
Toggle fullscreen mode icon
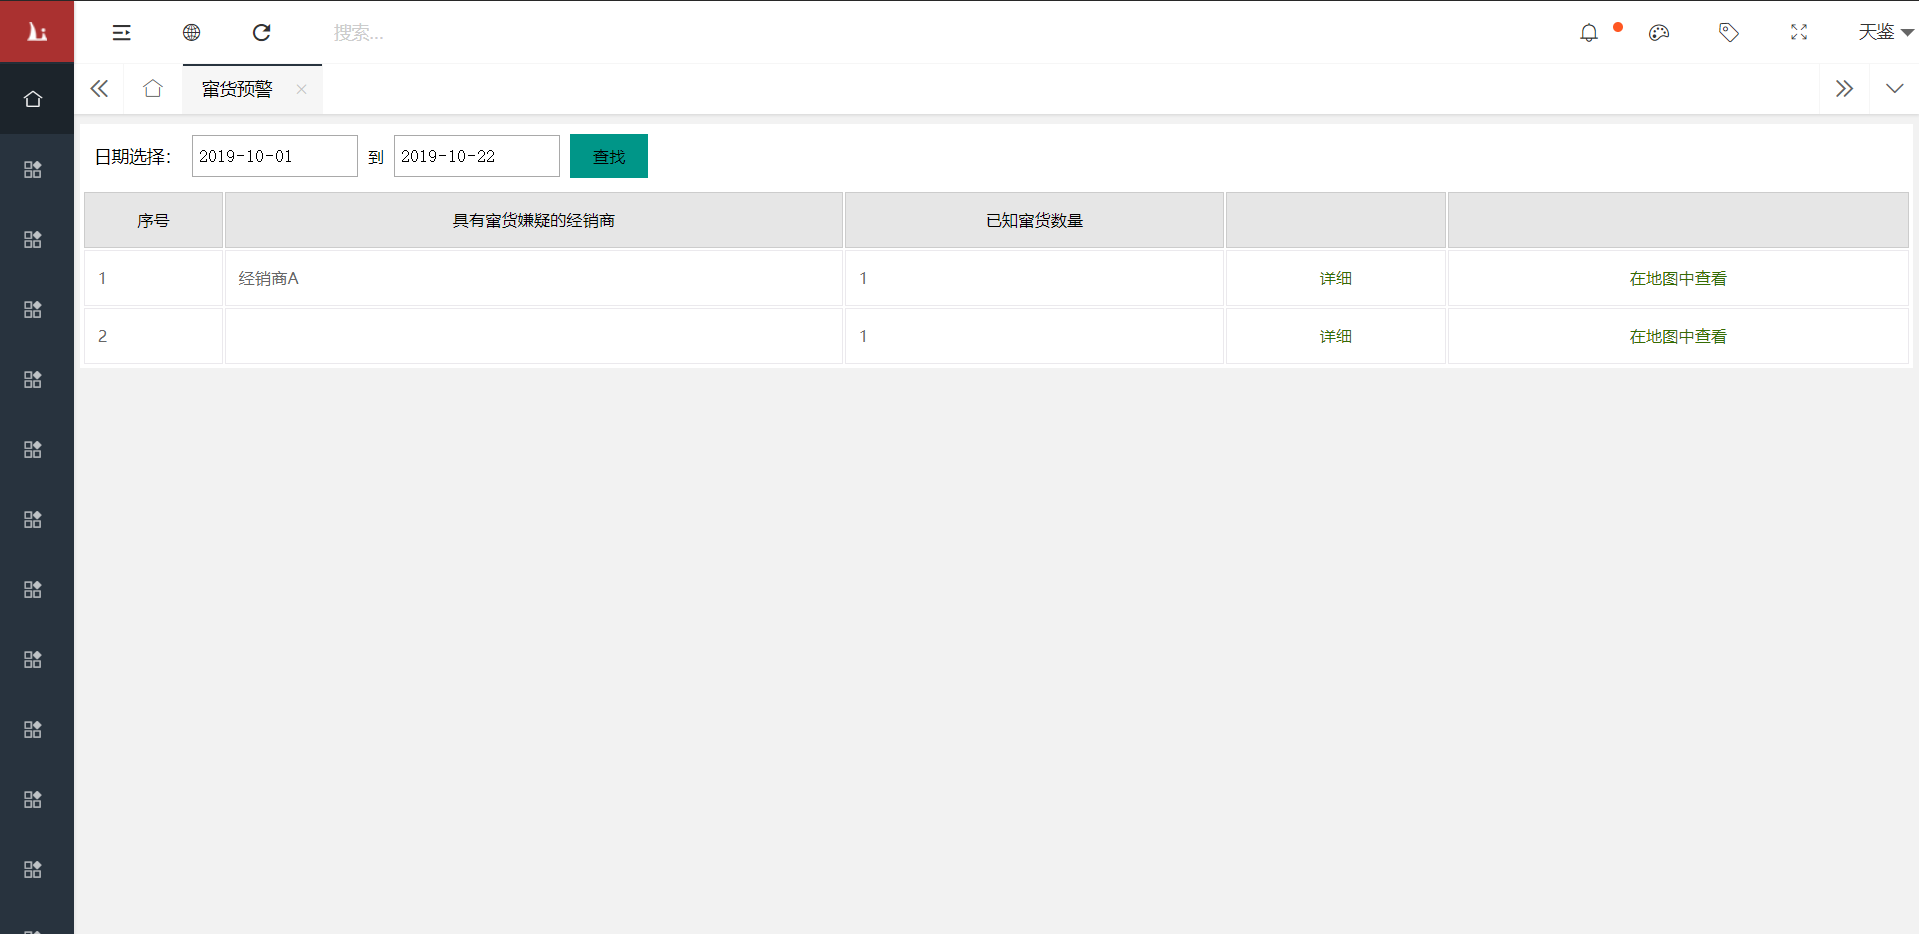pyautogui.click(x=1799, y=33)
